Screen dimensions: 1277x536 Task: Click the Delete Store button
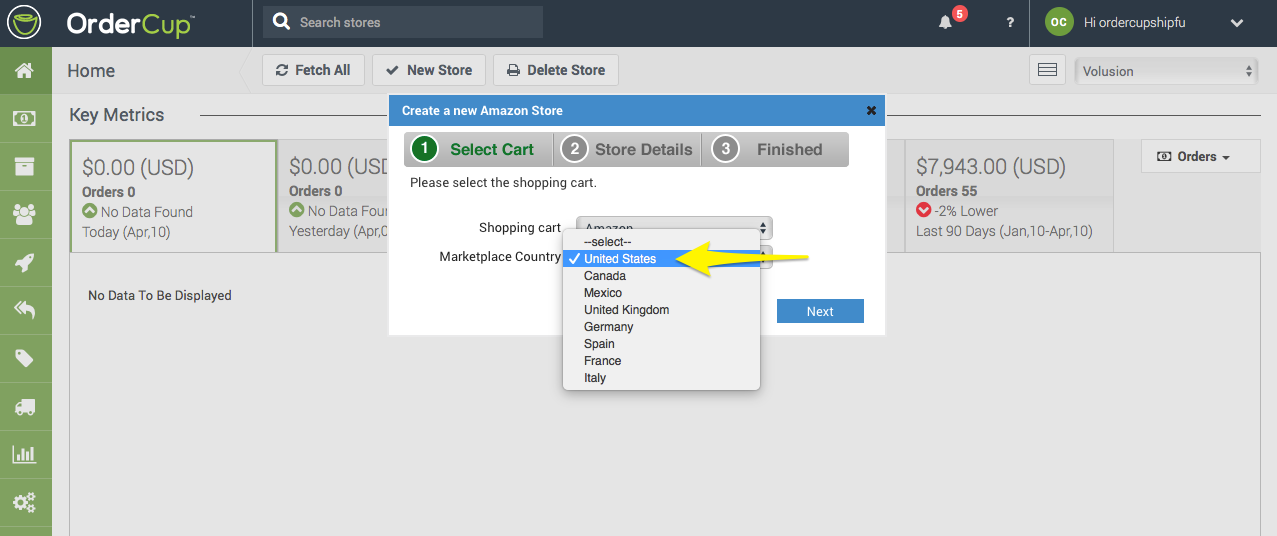pyautogui.click(x=556, y=70)
